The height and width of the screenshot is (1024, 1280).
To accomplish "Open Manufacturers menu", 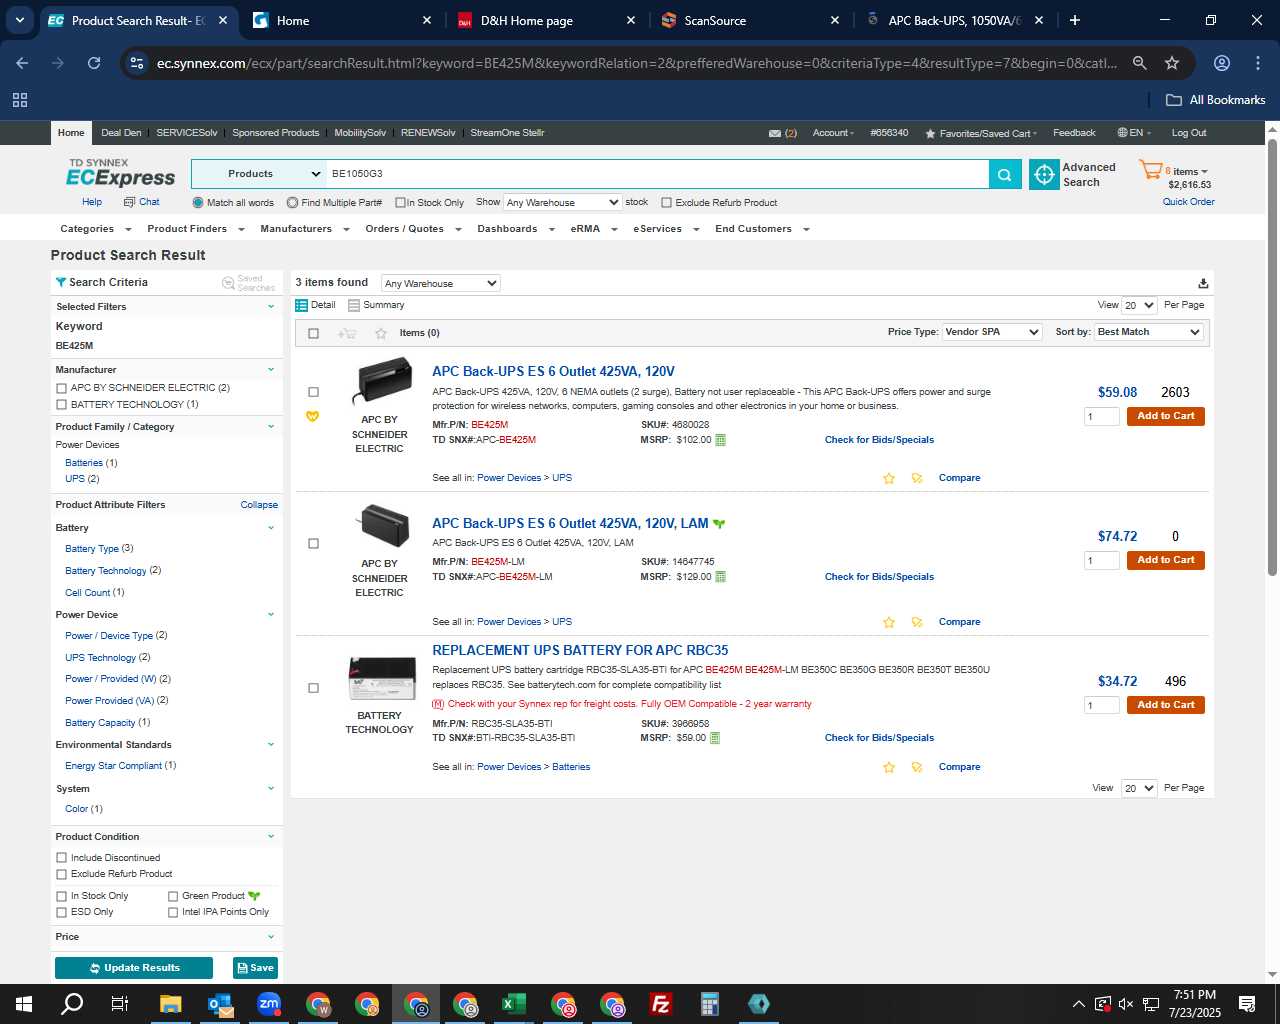I will pos(304,229).
